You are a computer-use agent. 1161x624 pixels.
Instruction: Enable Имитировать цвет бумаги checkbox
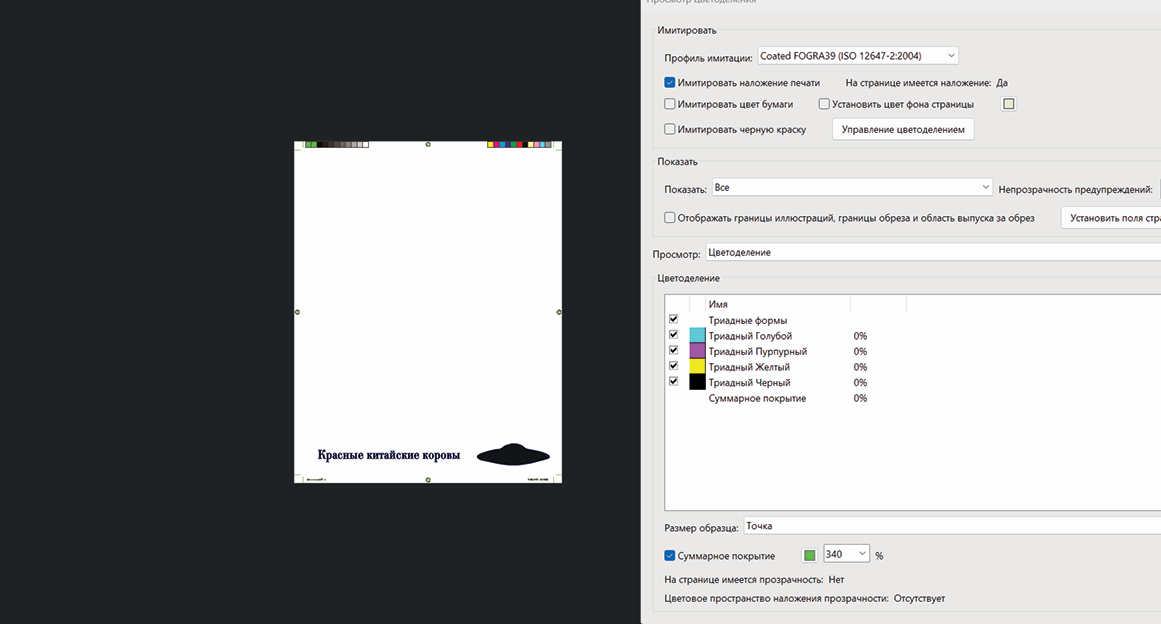click(669, 104)
